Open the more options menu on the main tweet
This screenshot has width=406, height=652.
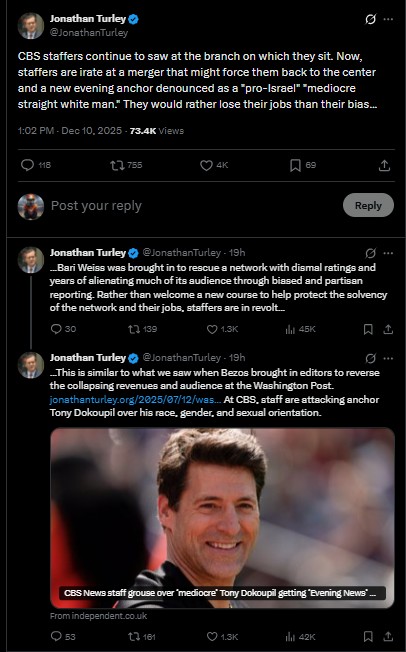[388, 19]
